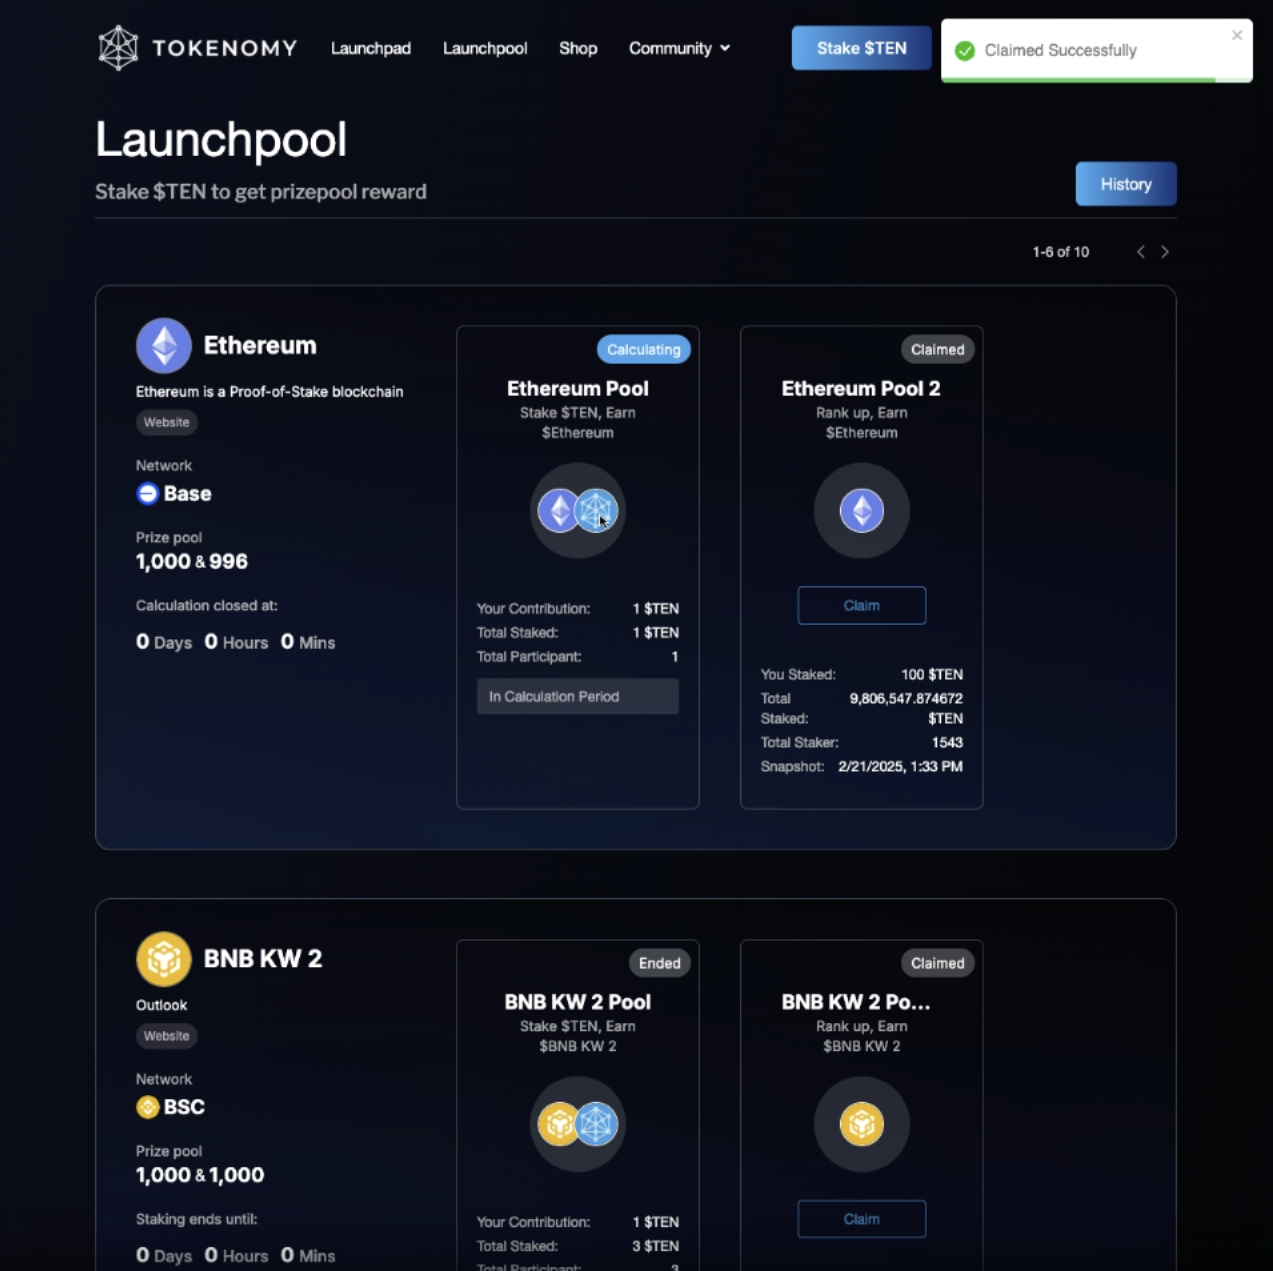Viewport: 1273px width, 1271px height.
Task: Click the In Calculation Period field
Action: coord(577,696)
